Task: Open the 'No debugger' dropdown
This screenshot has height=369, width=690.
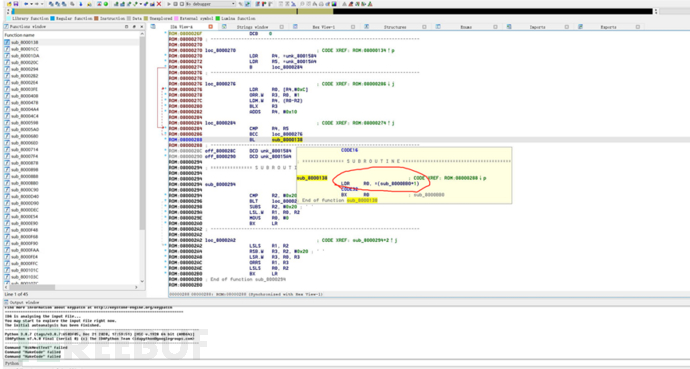Action: [210, 4]
